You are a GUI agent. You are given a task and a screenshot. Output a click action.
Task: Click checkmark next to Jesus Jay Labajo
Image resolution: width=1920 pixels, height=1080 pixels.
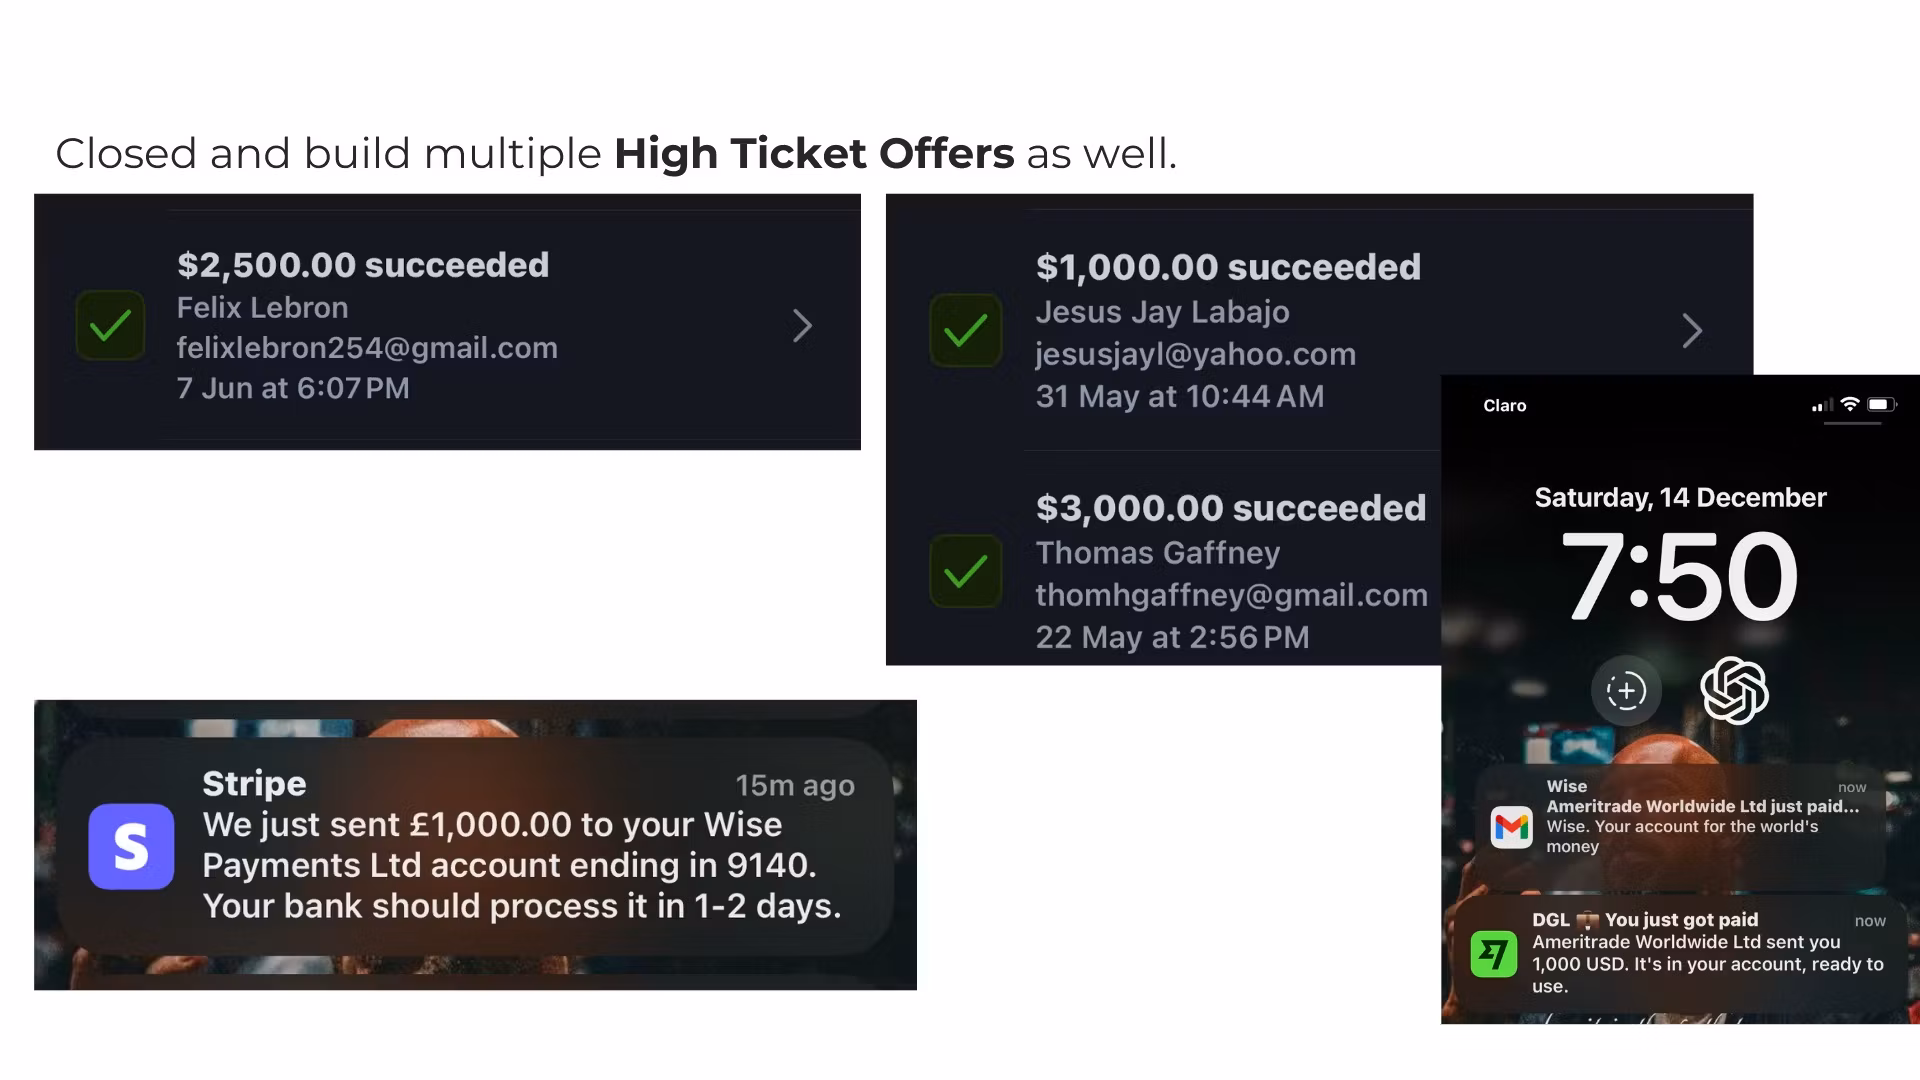965,330
